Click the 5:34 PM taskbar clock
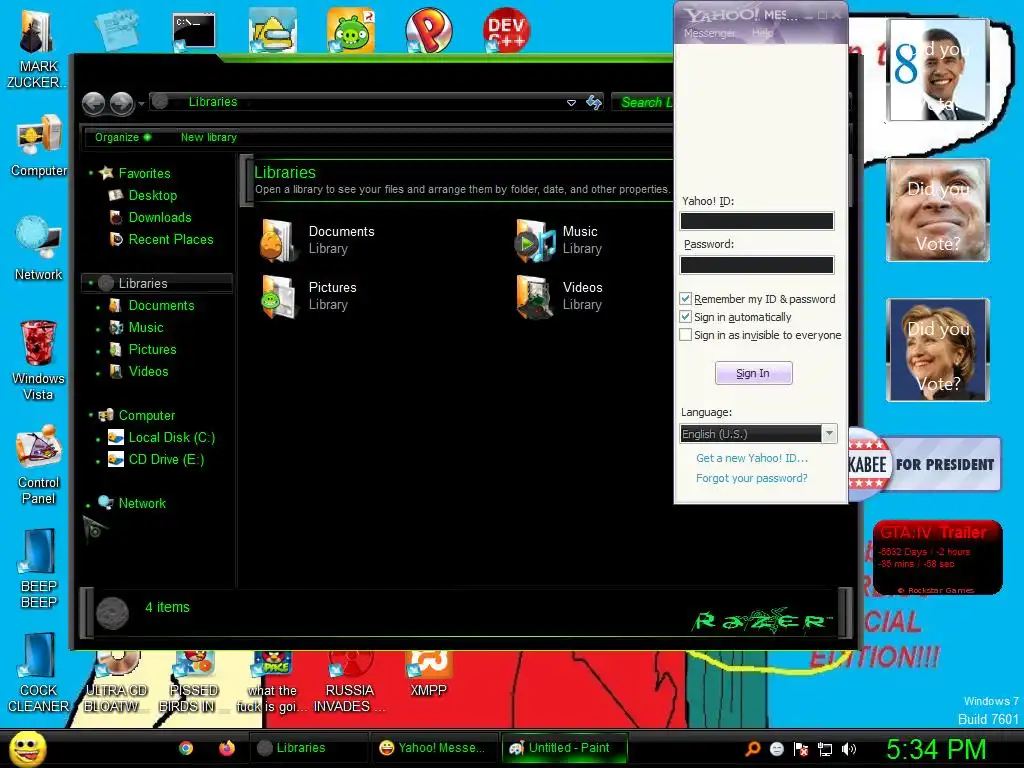Viewport: 1024px width, 768px height. (936, 749)
